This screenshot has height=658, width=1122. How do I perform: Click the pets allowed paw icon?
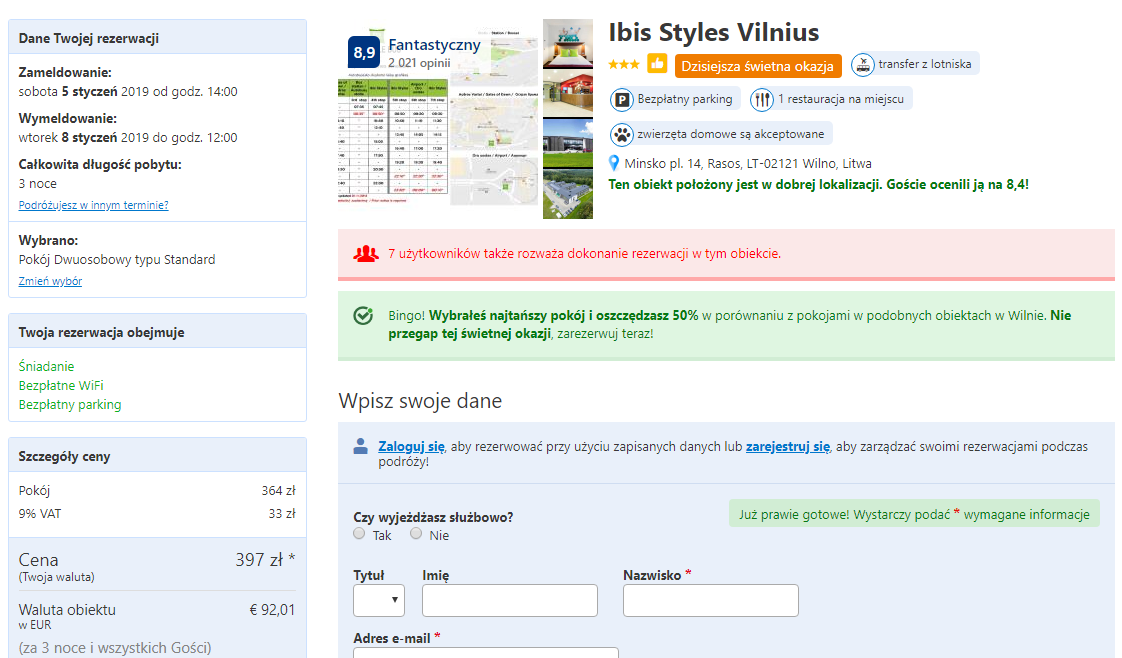coord(622,134)
